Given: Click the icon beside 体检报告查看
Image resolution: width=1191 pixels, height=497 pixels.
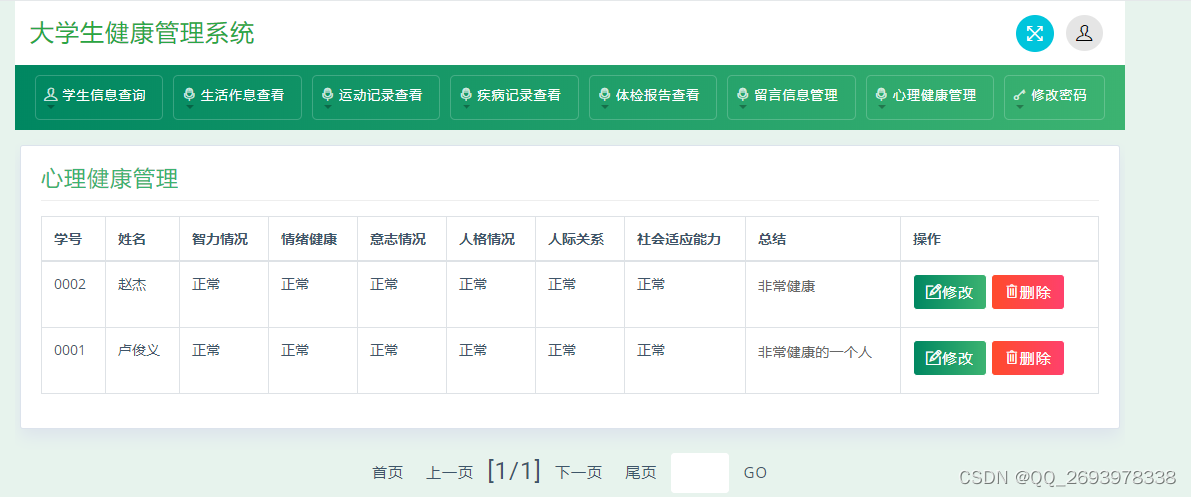Looking at the screenshot, I should (605, 95).
